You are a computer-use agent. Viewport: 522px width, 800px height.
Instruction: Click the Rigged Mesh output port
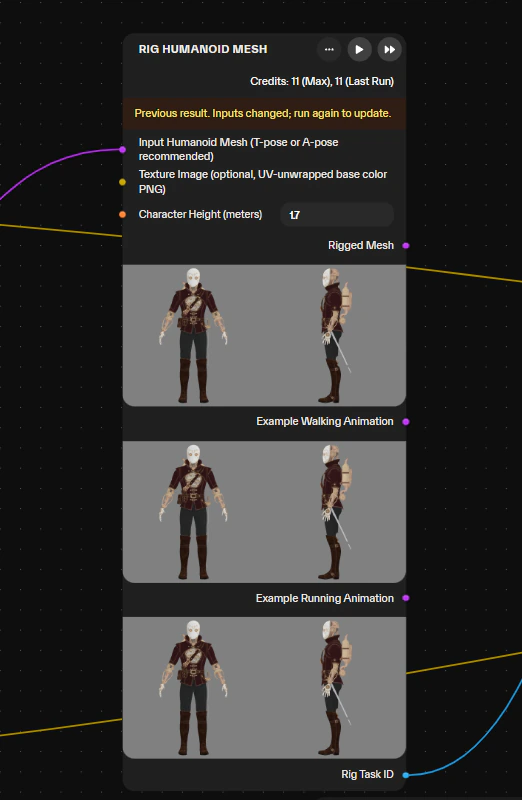406,245
